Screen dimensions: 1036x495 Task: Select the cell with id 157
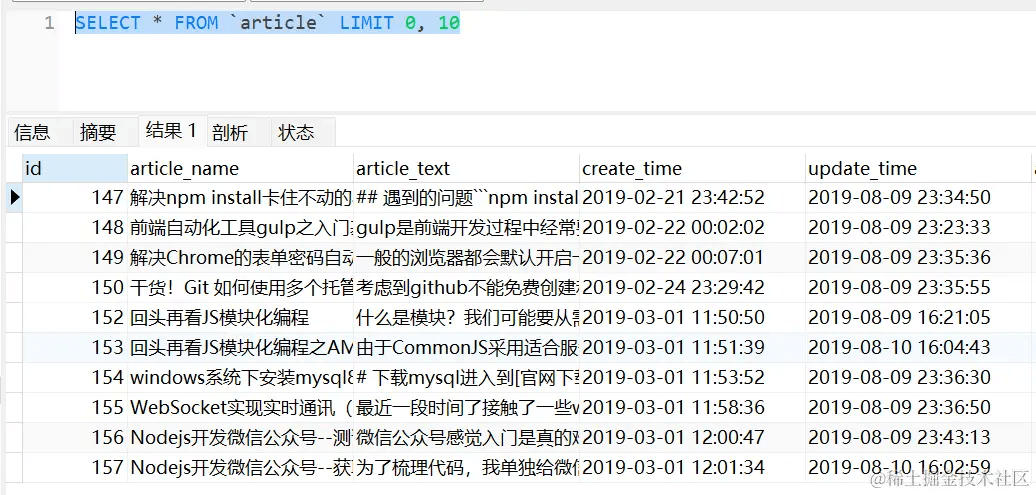tap(75, 467)
